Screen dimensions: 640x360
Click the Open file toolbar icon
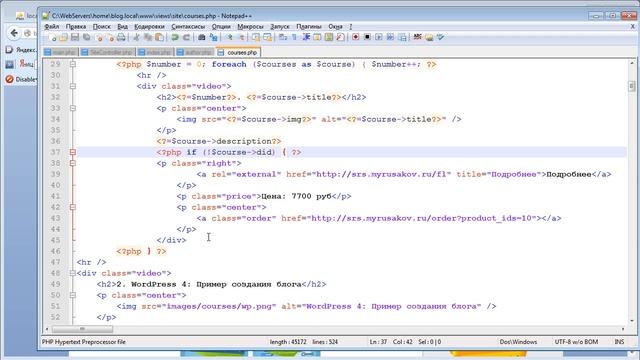coord(63,38)
